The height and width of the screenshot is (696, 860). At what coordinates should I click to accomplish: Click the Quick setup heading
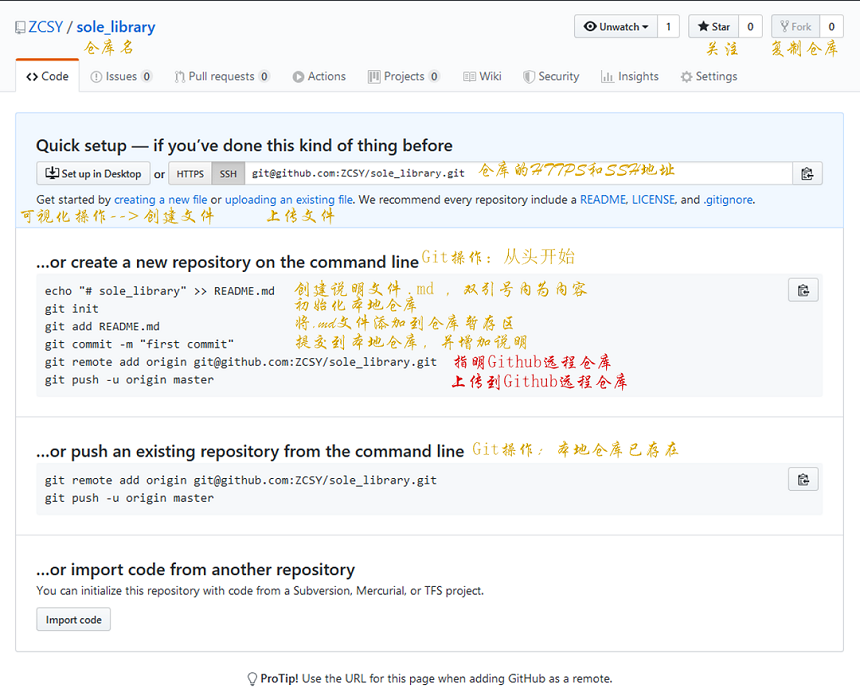244,145
